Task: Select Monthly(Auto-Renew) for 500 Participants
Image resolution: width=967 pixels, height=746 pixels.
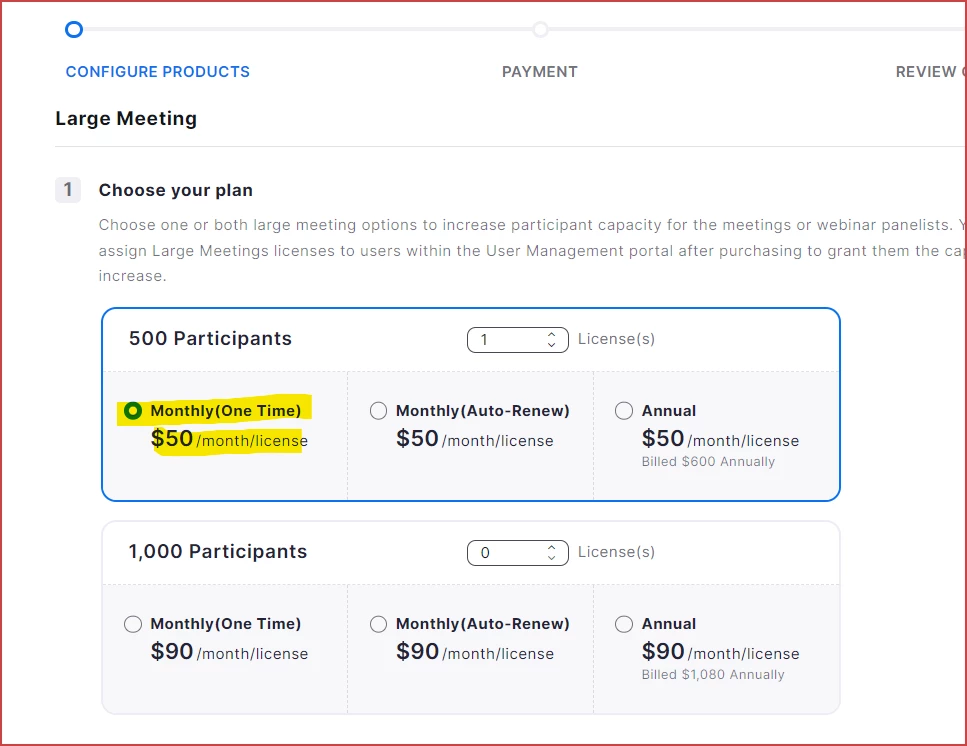Action: (378, 411)
